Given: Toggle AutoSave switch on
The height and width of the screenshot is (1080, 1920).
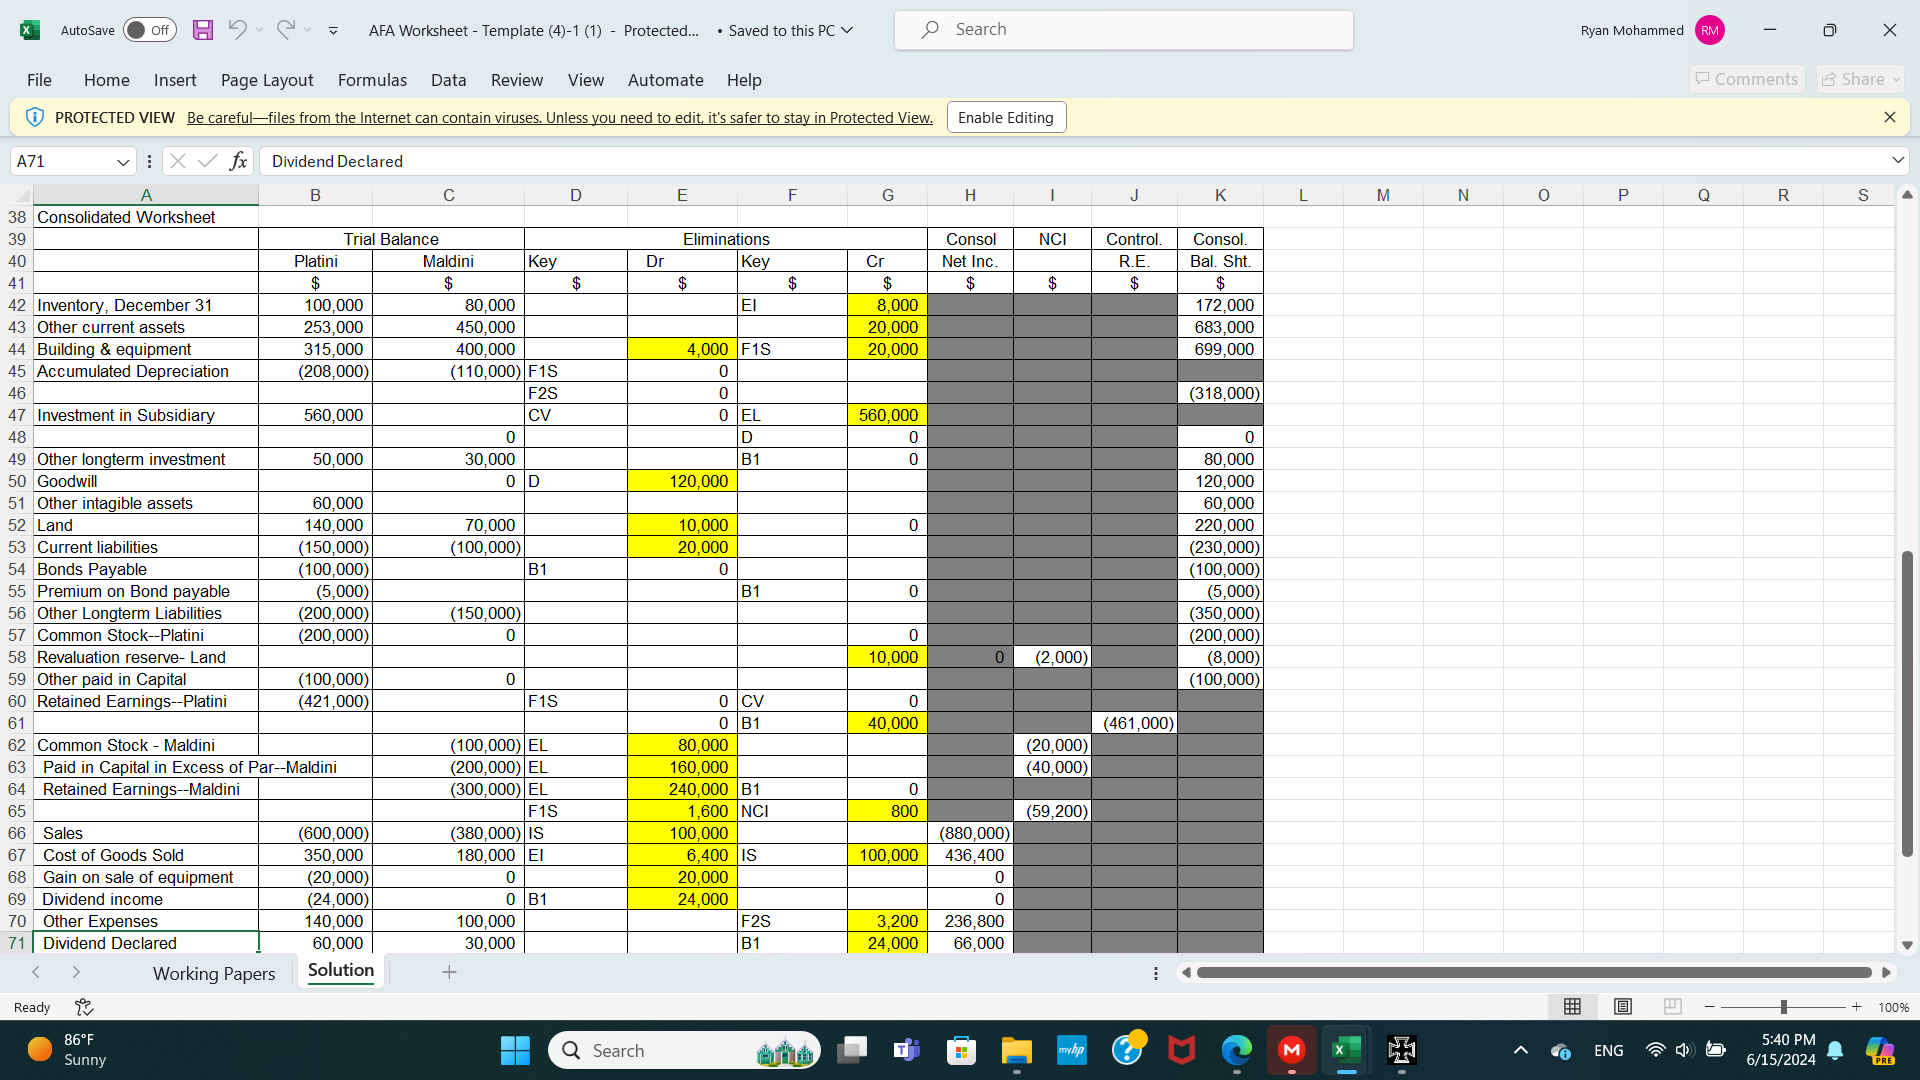Looking at the screenshot, I should [149, 30].
